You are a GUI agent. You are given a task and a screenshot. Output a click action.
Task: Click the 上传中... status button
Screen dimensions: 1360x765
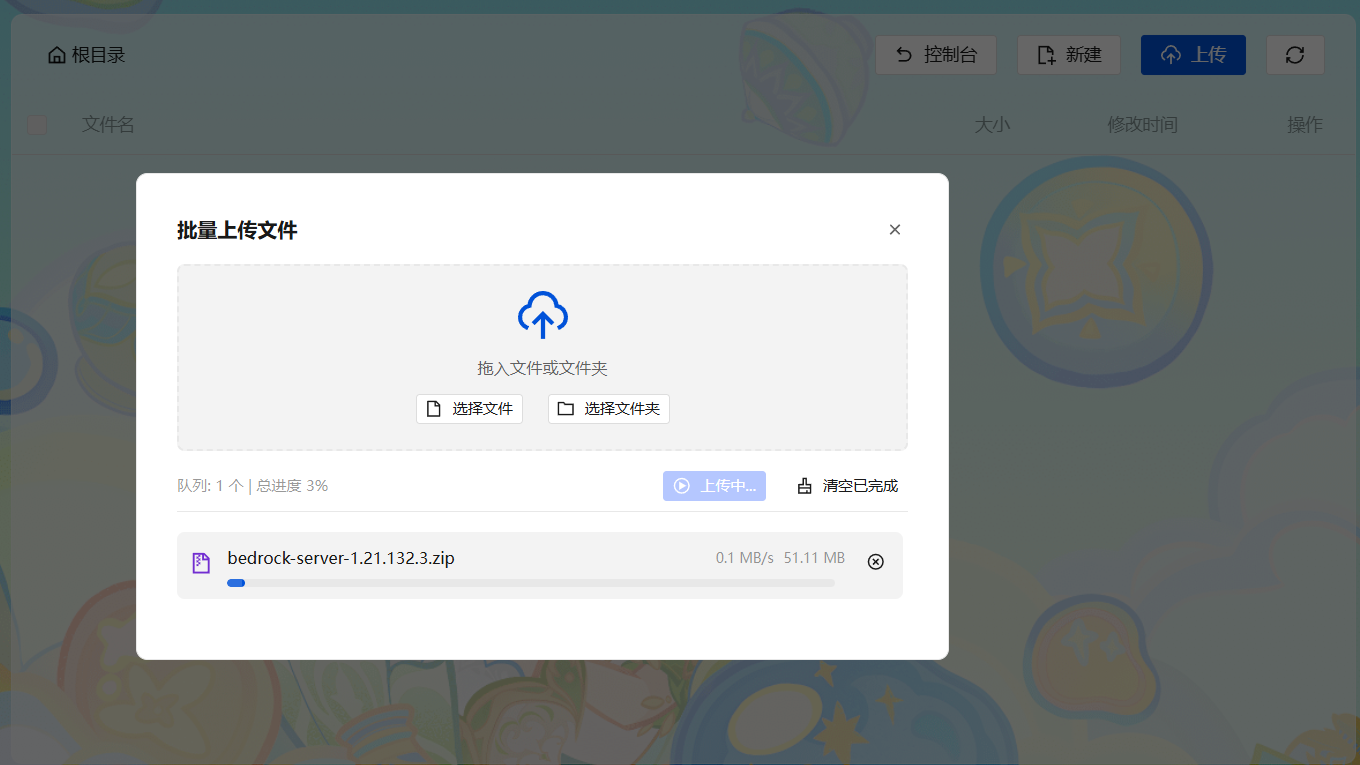[x=714, y=486]
